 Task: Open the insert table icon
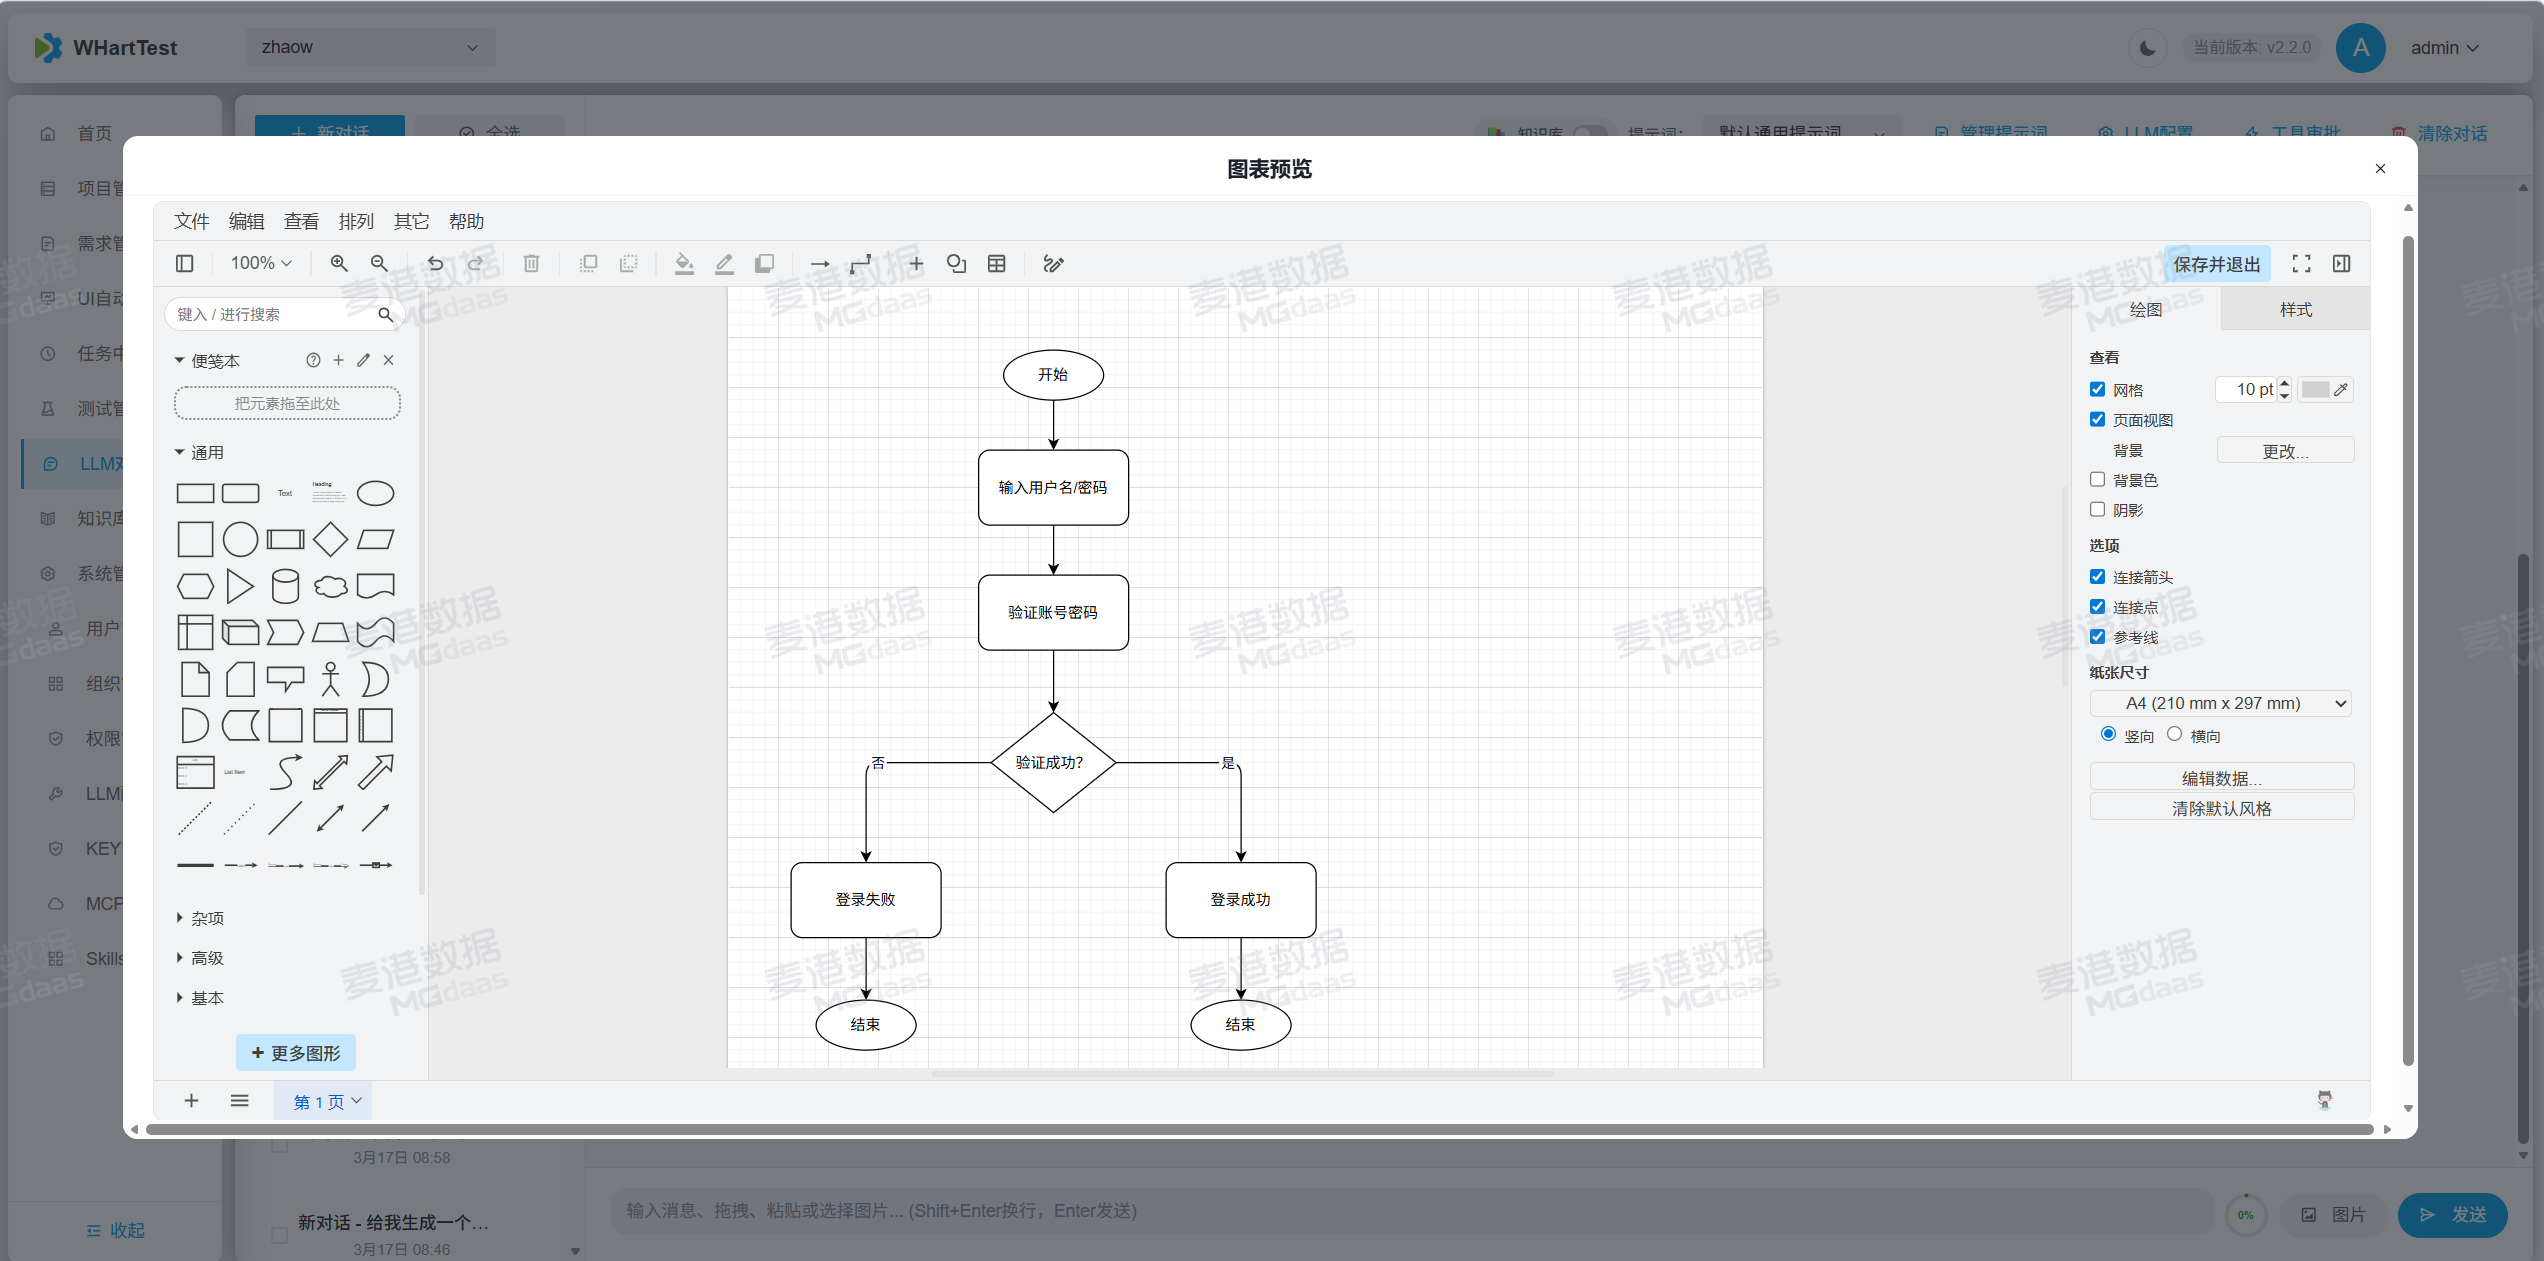point(997,263)
